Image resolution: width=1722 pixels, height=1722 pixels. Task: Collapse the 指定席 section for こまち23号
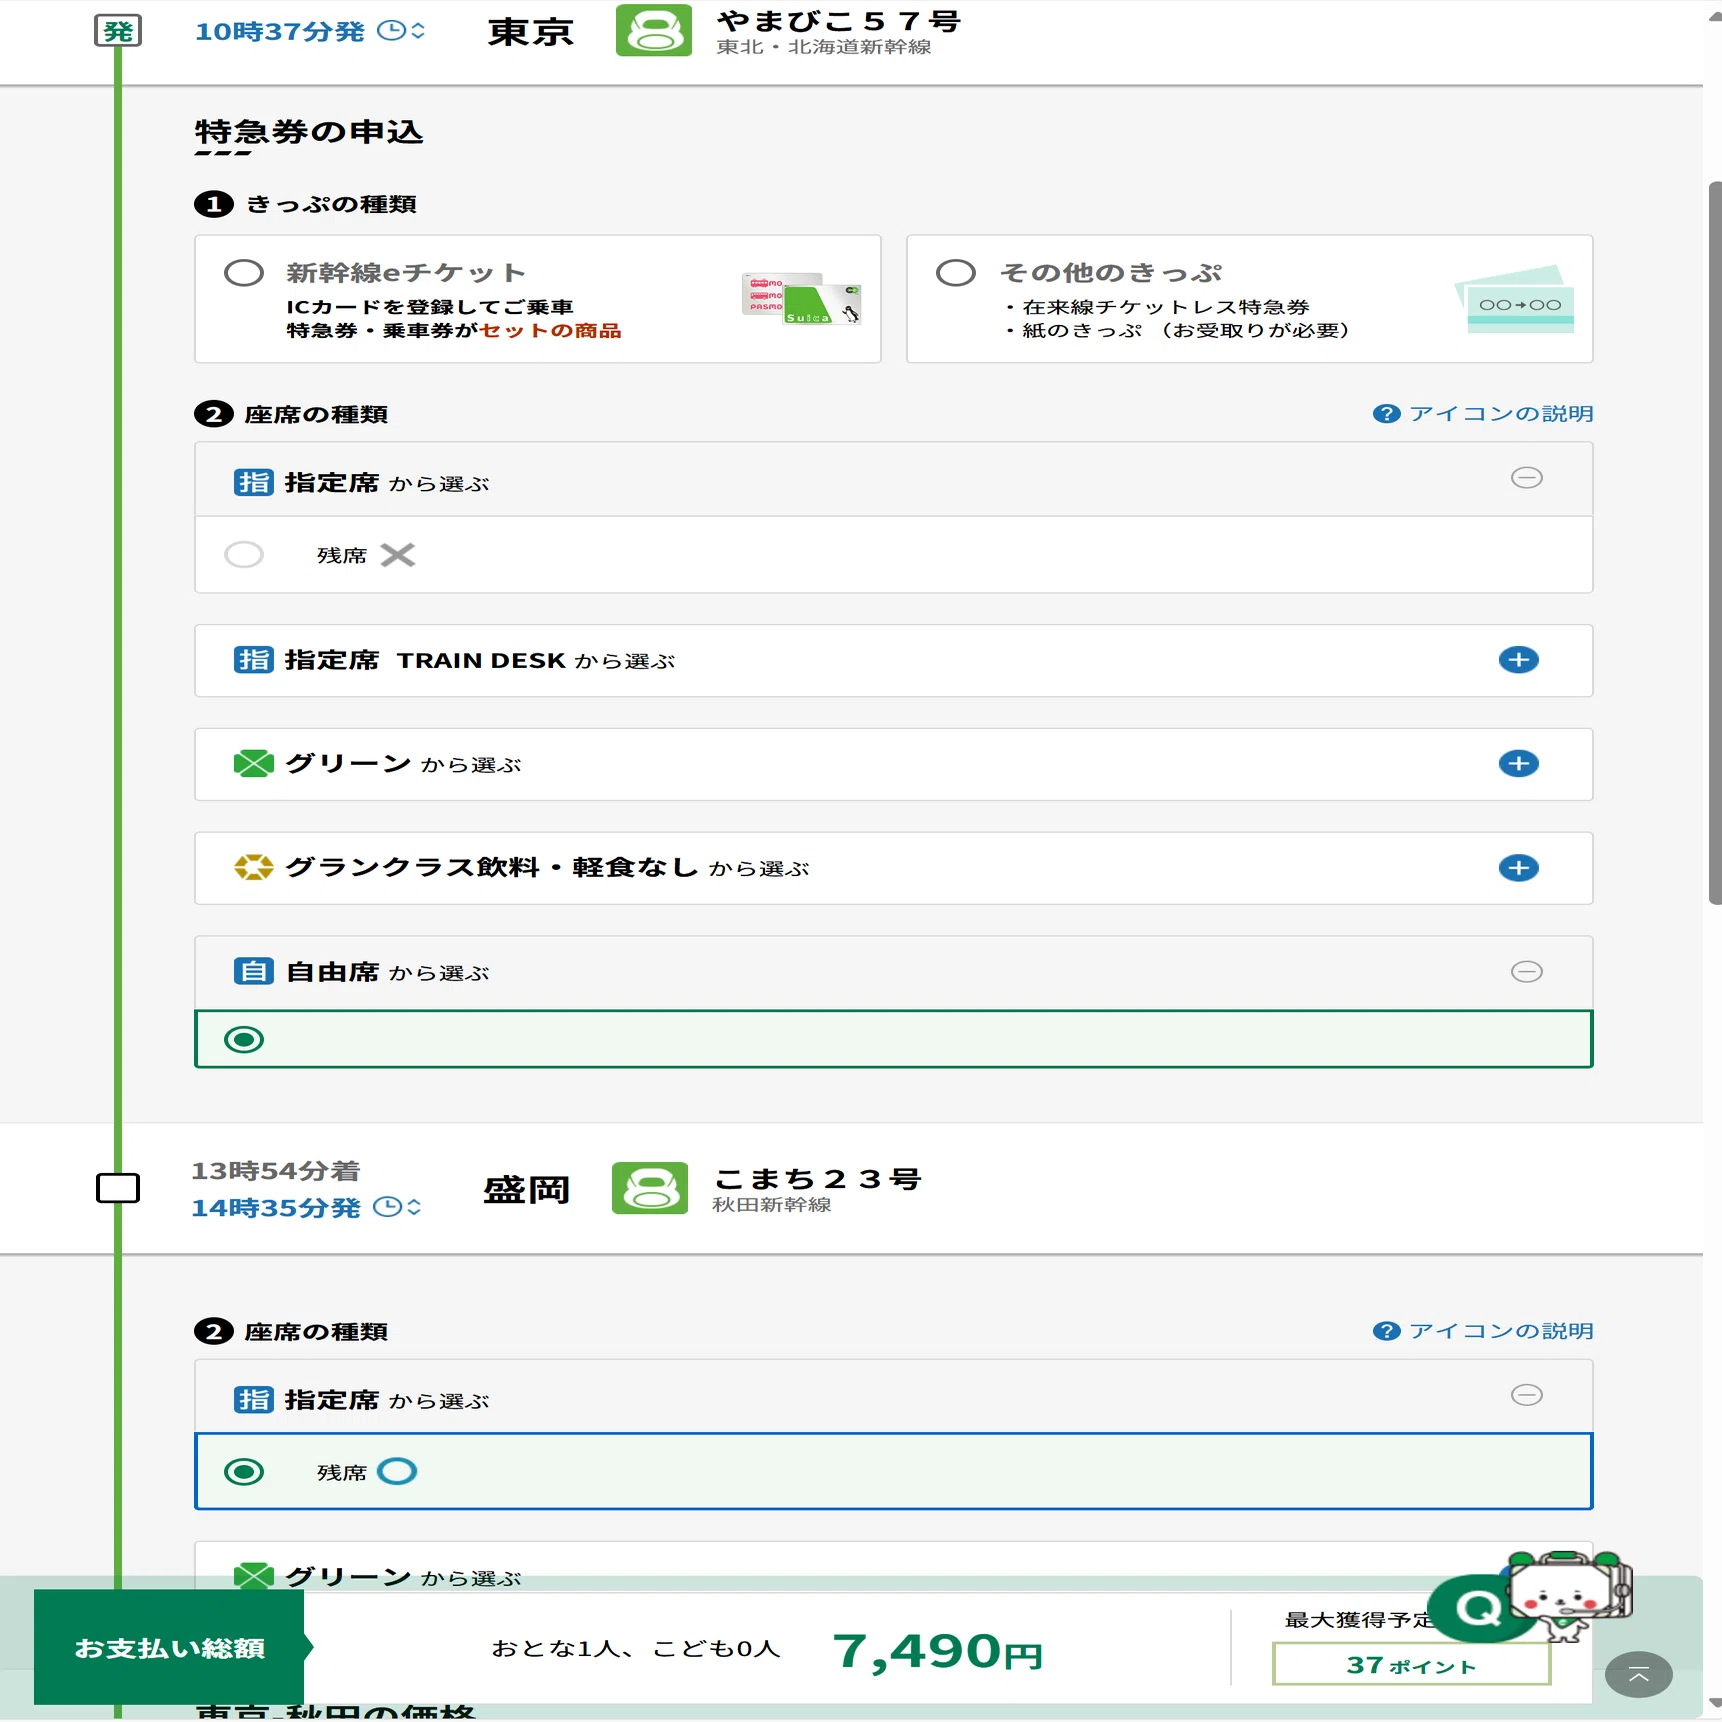click(x=1526, y=1395)
